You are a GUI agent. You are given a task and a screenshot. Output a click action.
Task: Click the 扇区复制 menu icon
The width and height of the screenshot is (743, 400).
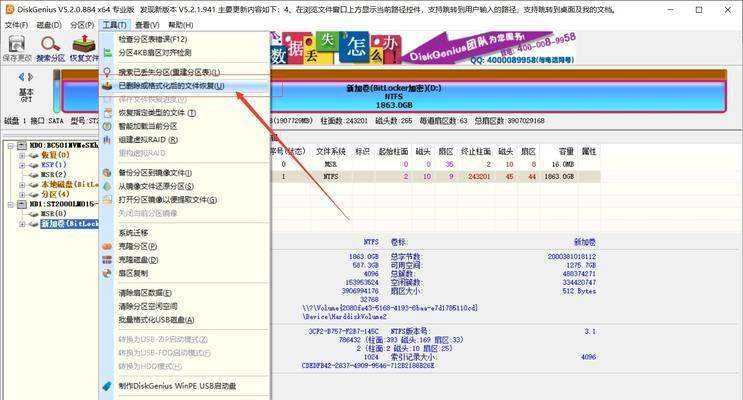click(x=108, y=273)
